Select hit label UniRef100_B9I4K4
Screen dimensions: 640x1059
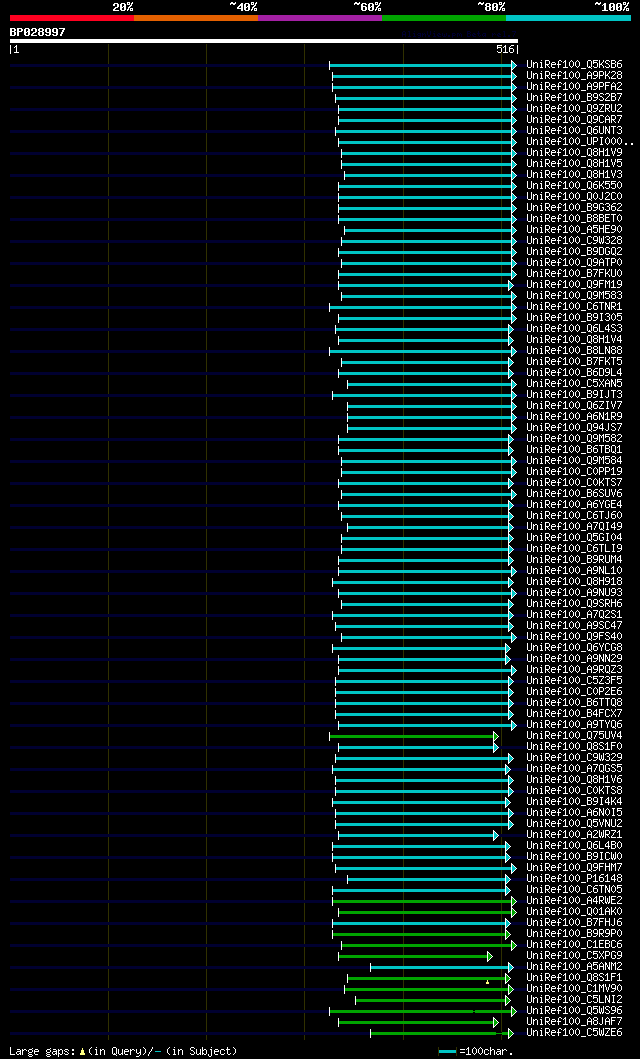pyautogui.click(x=575, y=802)
